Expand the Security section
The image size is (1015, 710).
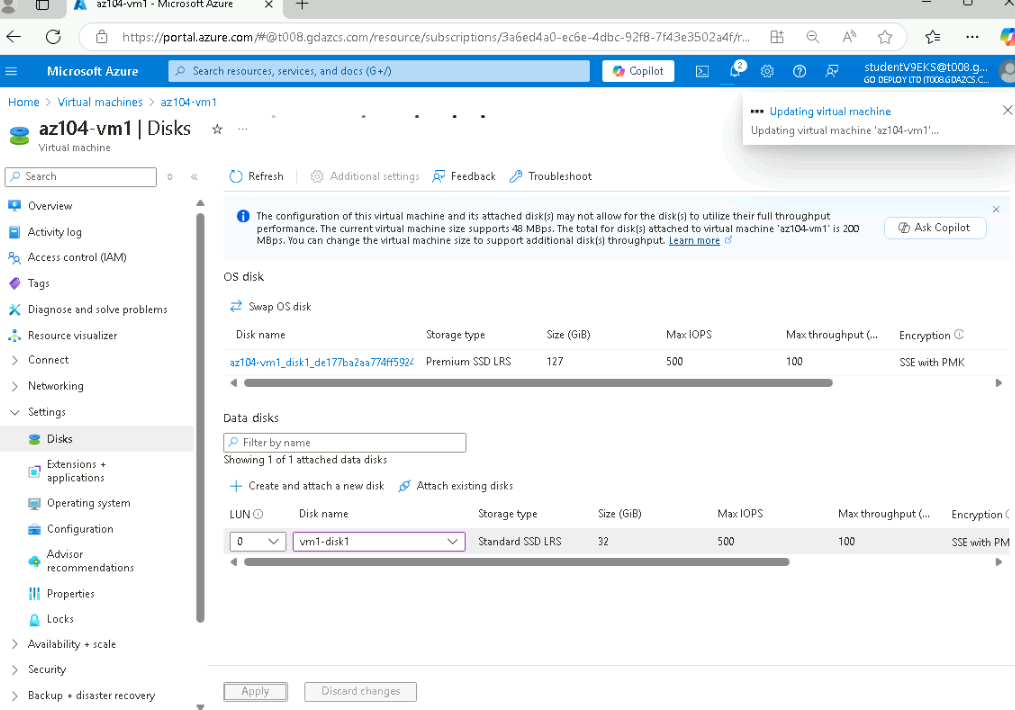click(47, 669)
